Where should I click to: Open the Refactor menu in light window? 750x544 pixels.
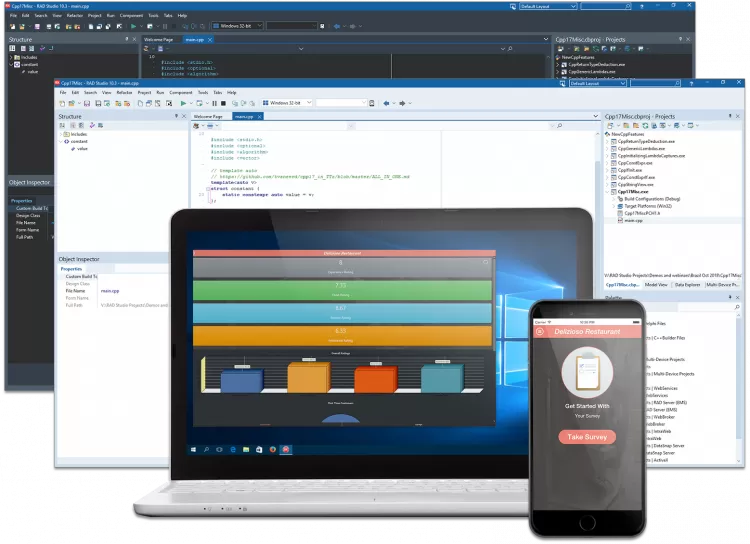[124, 93]
